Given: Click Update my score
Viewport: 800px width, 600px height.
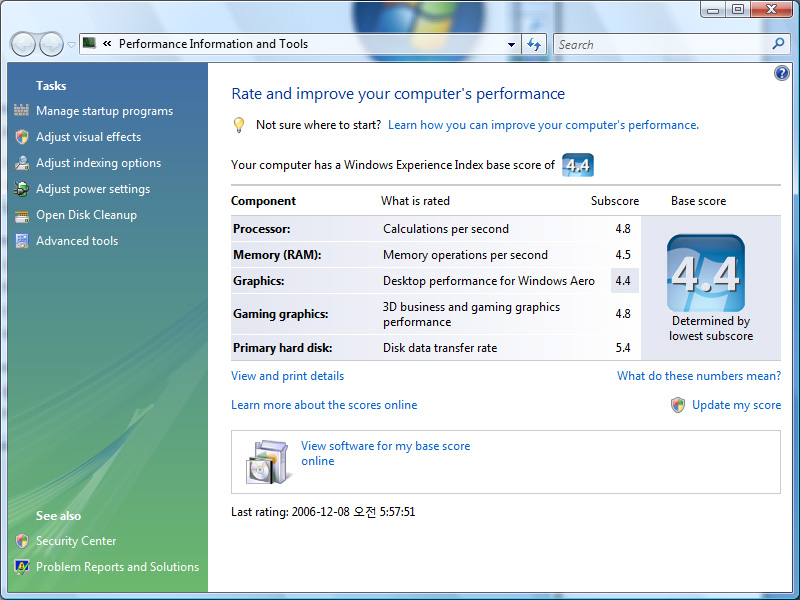Looking at the screenshot, I should [x=736, y=405].
